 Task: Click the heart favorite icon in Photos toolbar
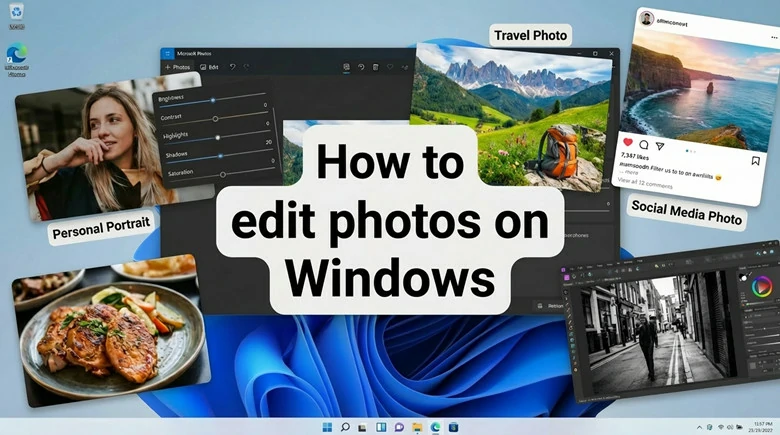click(x=390, y=67)
